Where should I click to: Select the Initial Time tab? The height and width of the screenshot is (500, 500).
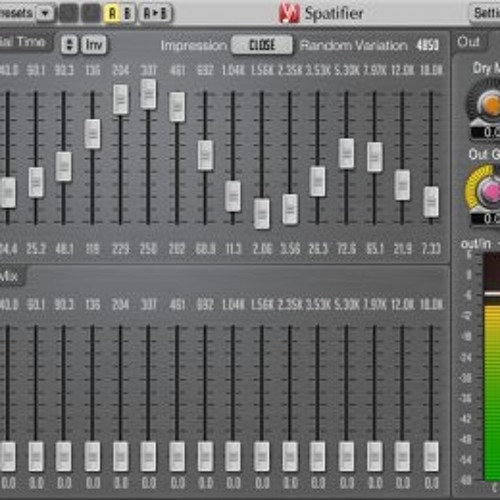25,42
